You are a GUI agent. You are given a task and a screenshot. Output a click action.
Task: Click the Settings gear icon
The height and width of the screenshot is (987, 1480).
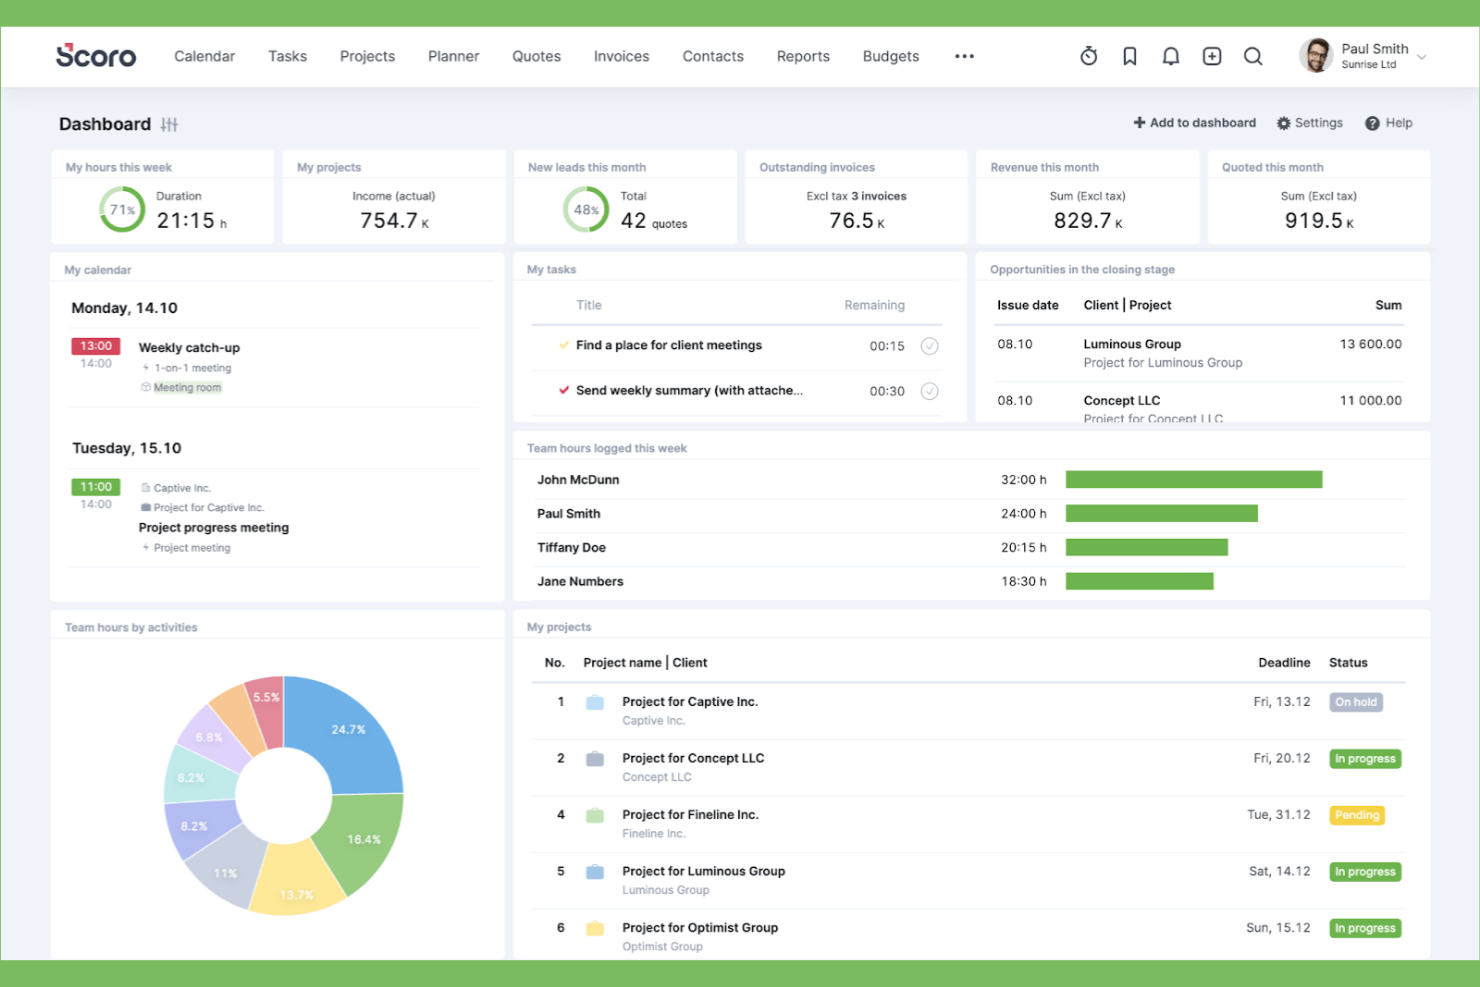click(1283, 123)
